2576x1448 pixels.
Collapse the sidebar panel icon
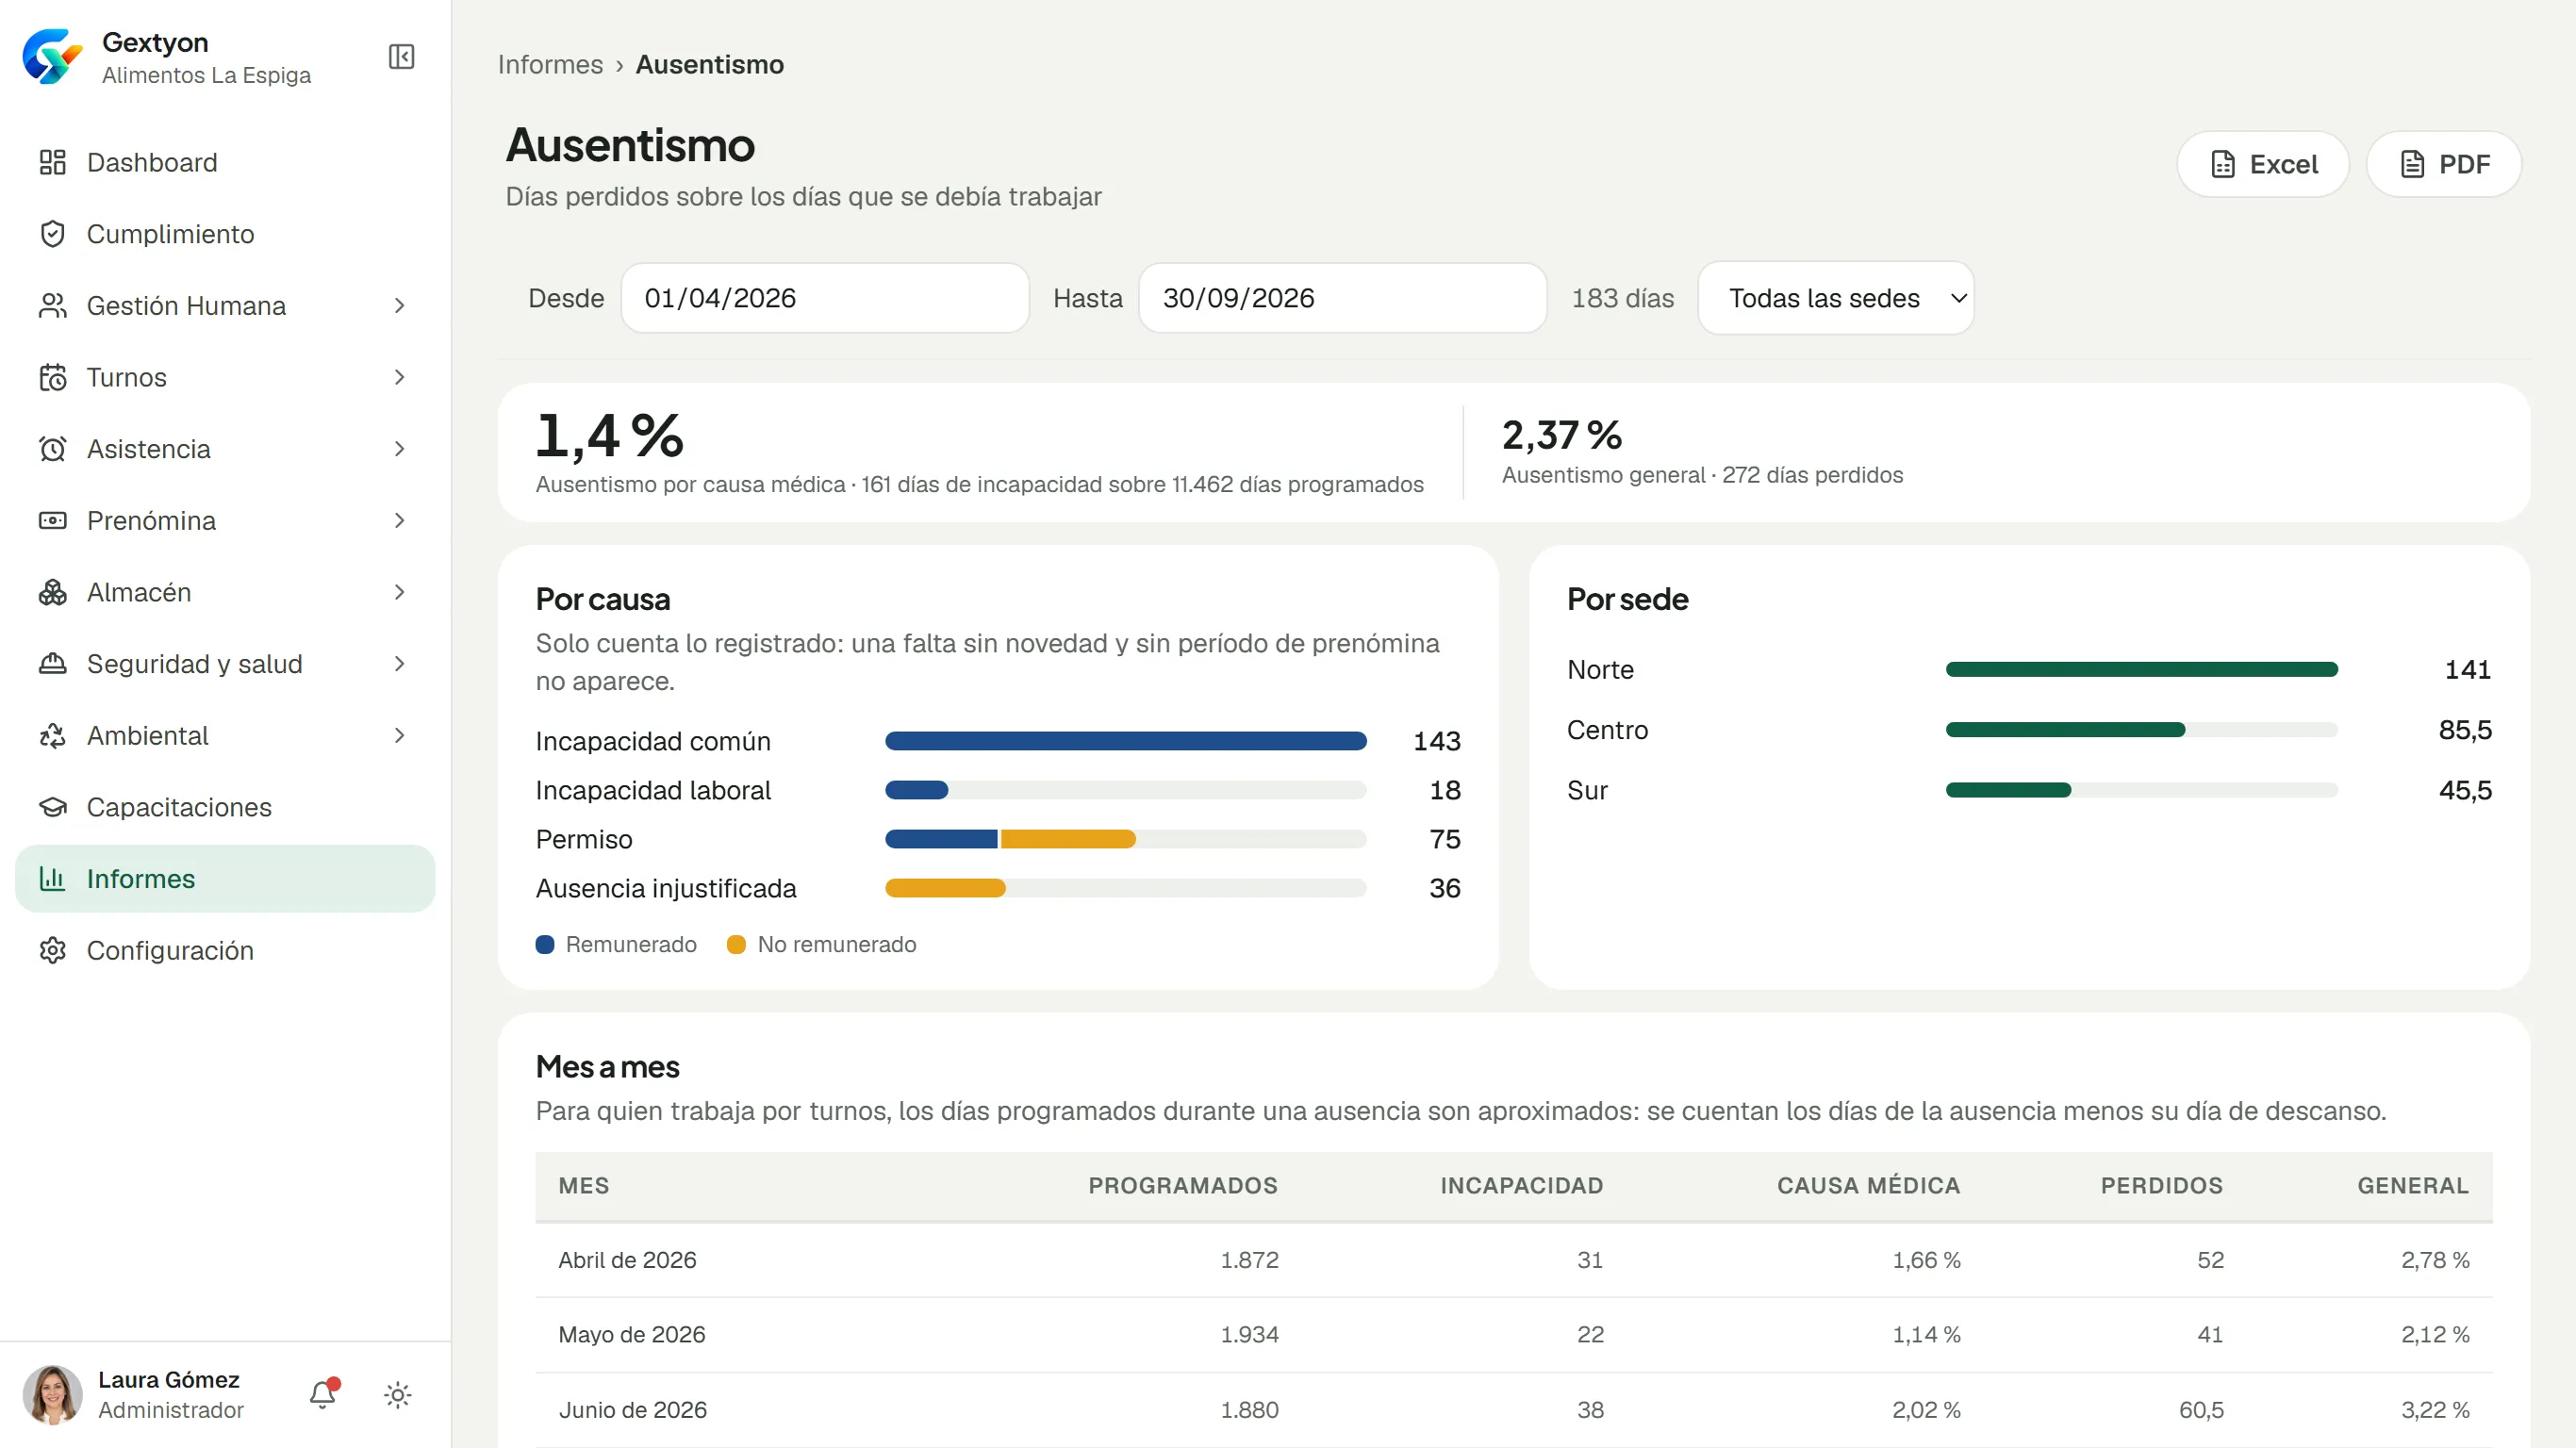(x=401, y=57)
